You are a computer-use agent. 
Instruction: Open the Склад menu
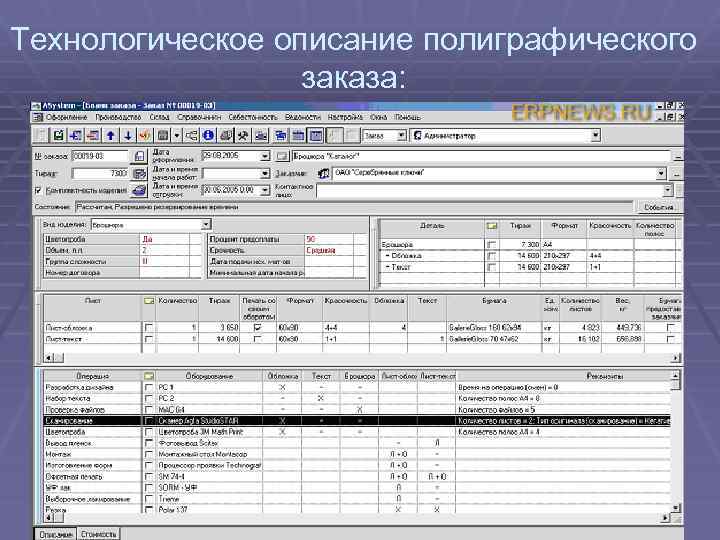pos(159,117)
